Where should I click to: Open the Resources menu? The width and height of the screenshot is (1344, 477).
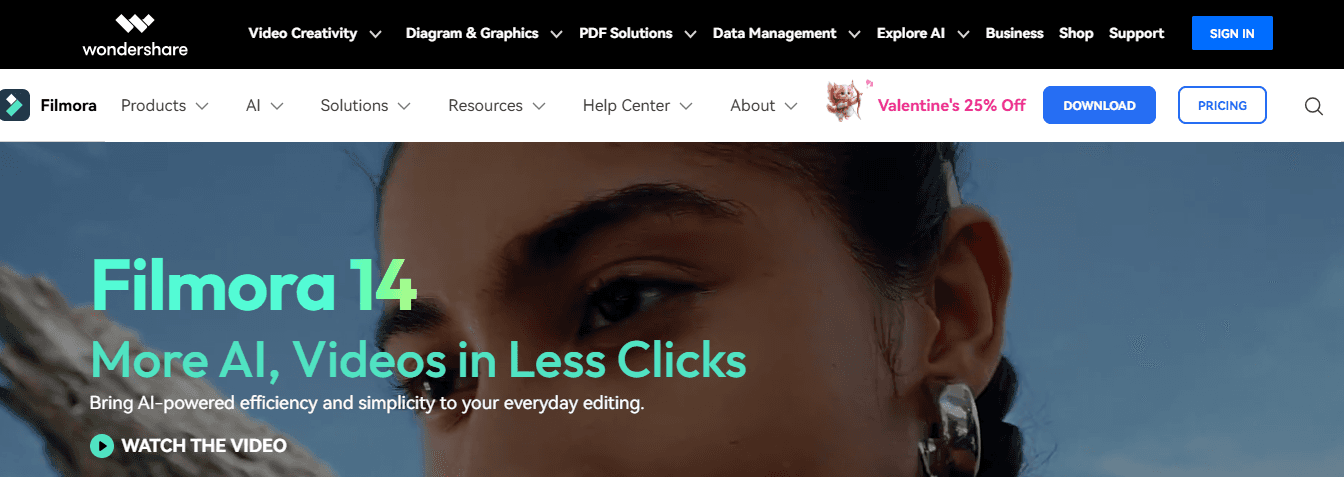(x=497, y=105)
